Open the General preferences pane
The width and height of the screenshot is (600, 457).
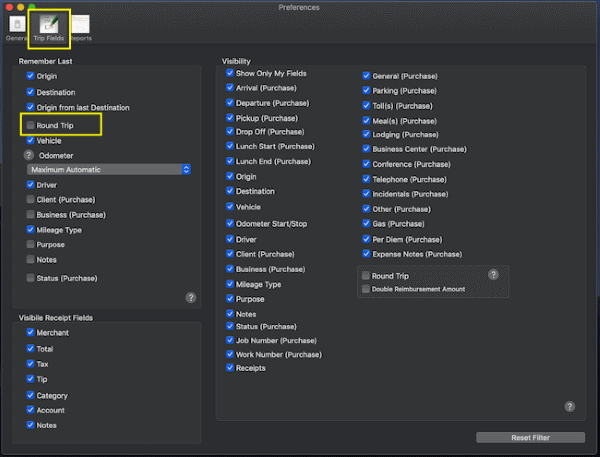(16, 28)
